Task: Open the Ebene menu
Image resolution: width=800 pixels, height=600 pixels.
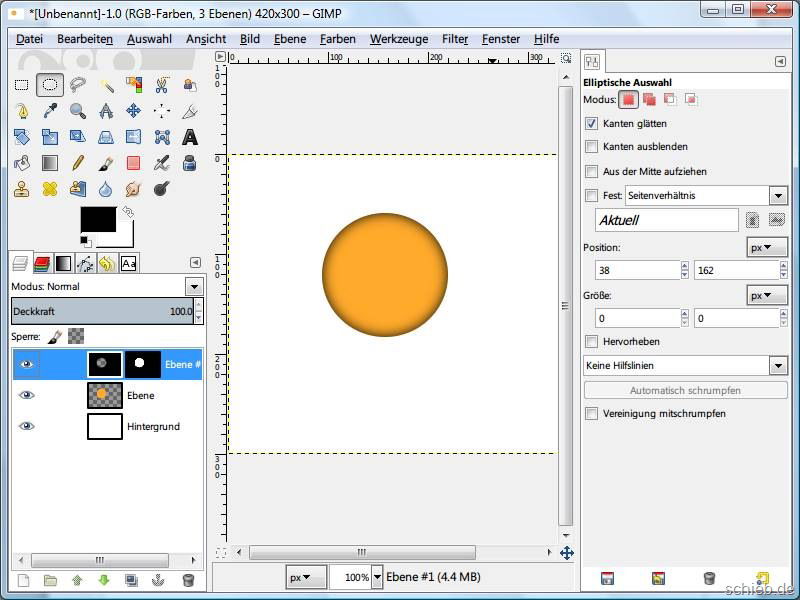Action: [x=290, y=39]
